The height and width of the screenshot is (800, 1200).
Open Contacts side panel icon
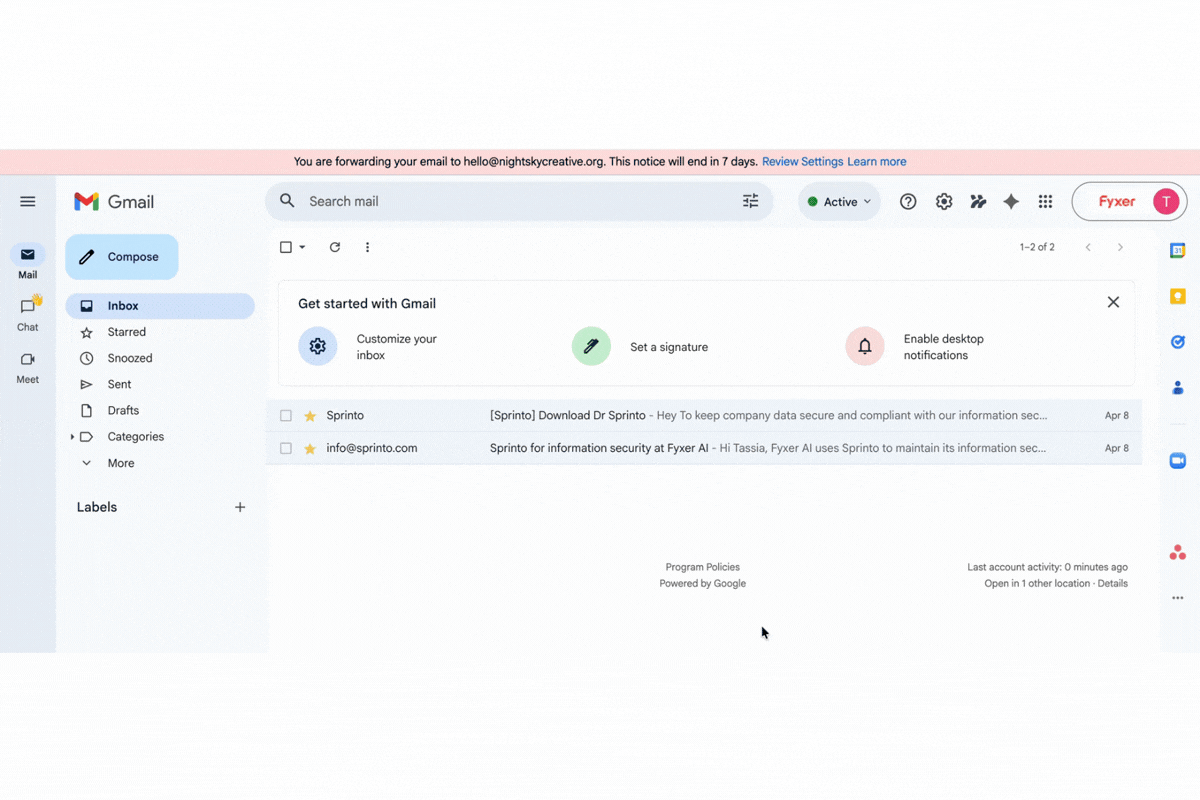pos(1178,388)
